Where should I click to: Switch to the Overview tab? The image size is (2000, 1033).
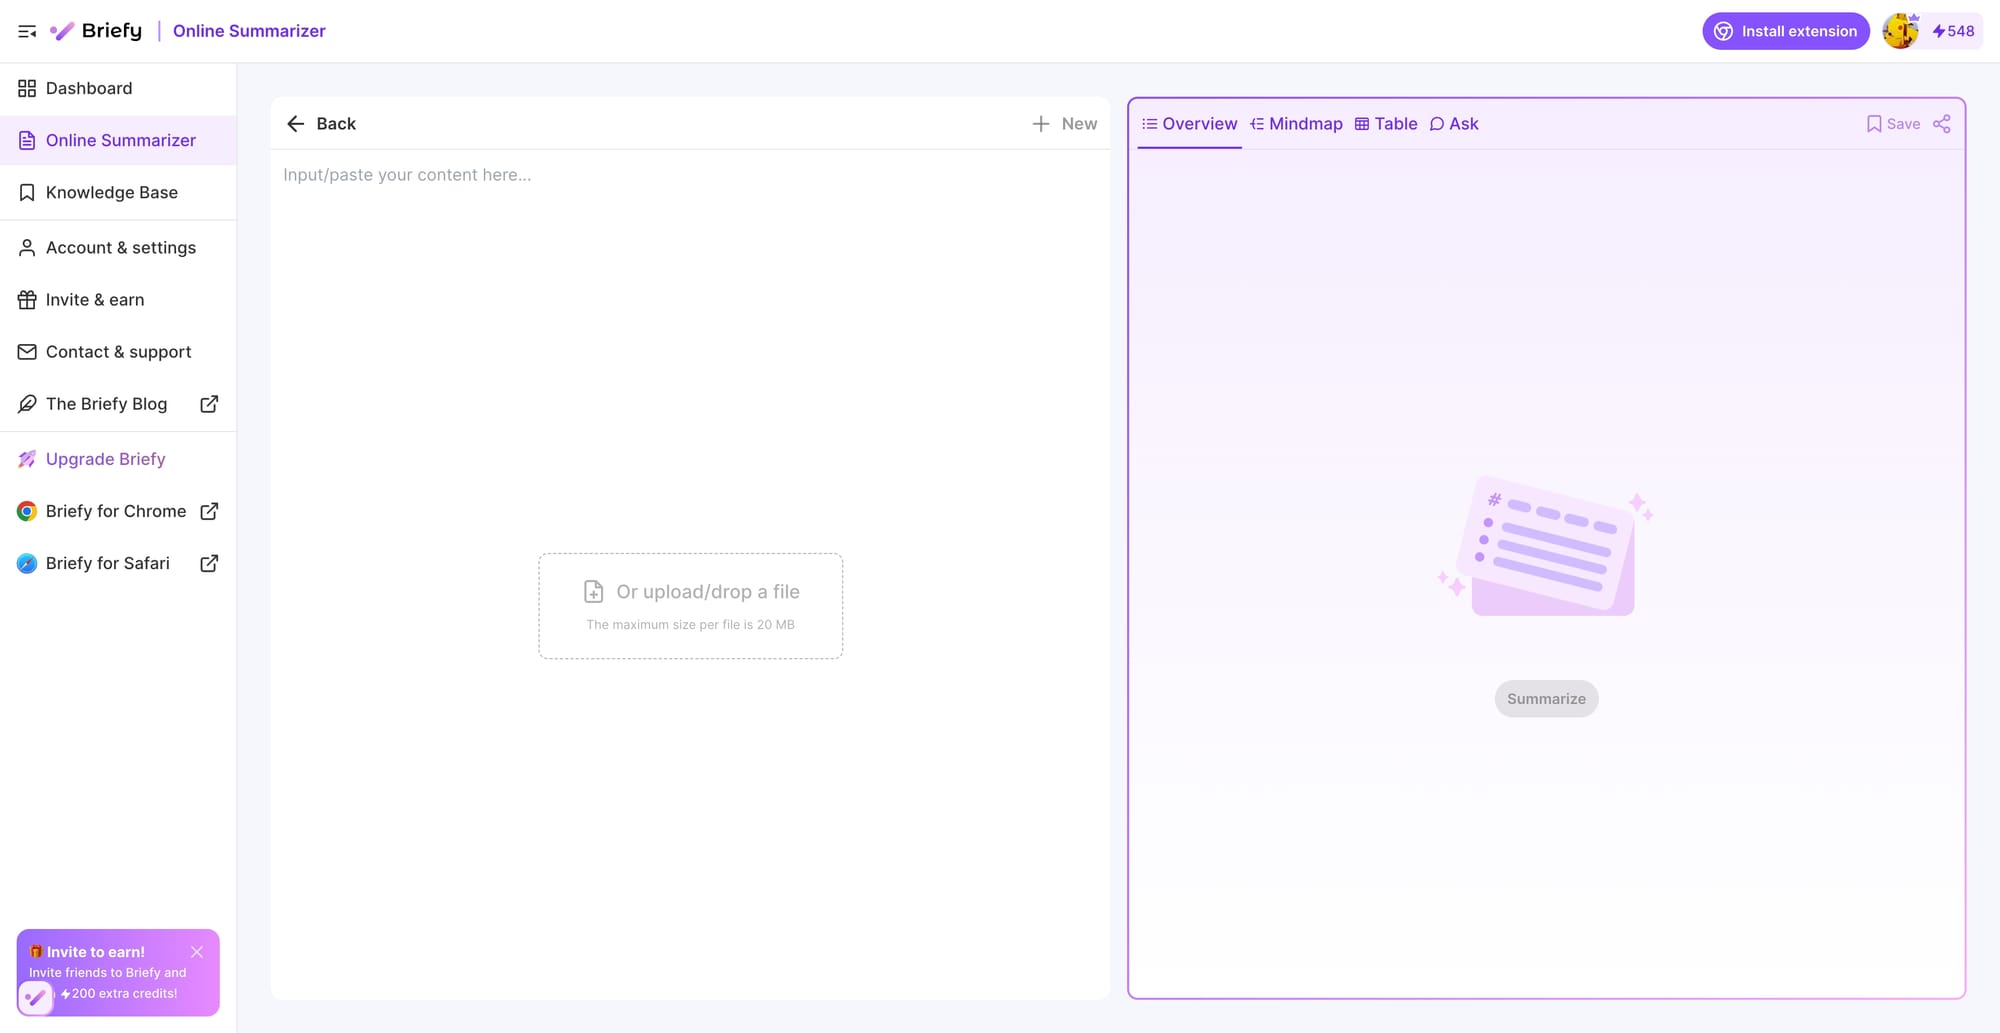pyautogui.click(x=1190, y=124)
